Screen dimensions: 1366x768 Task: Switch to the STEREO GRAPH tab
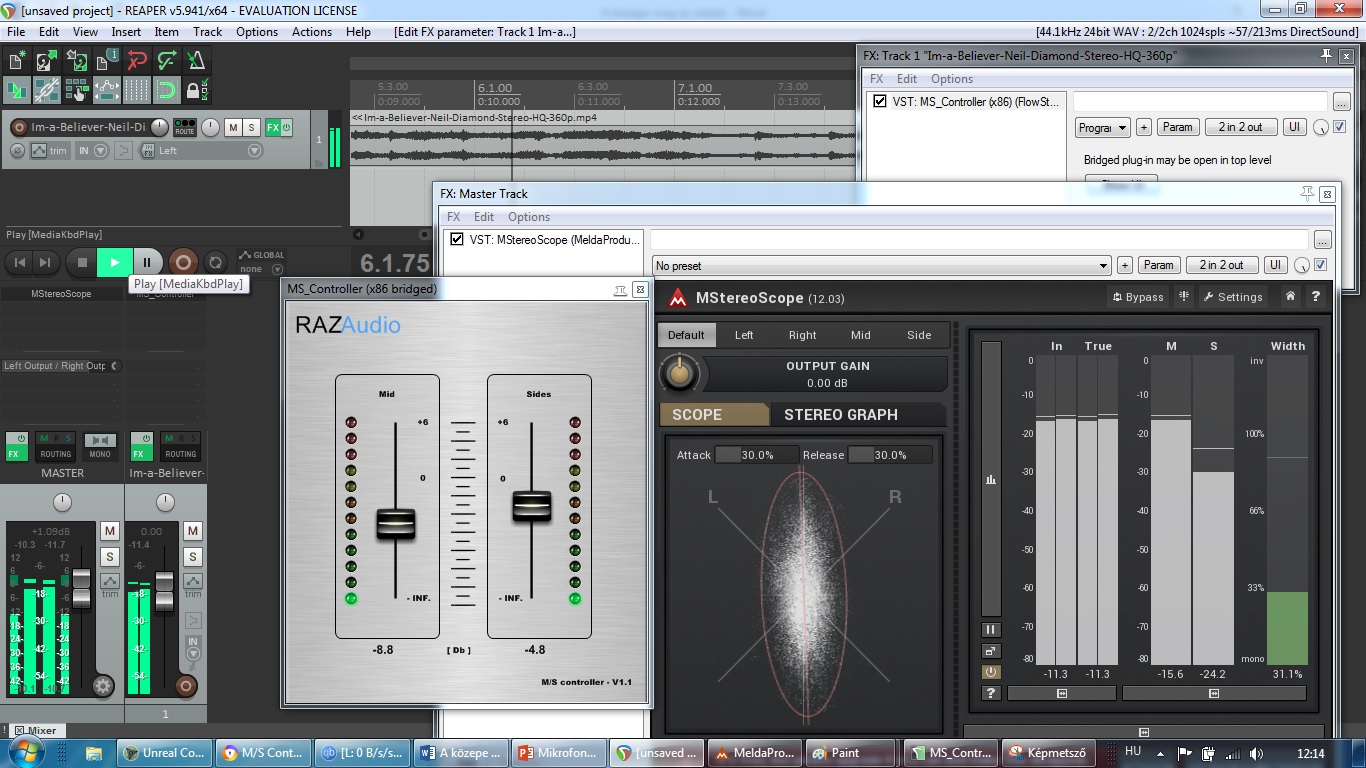[x=840, y=415]
